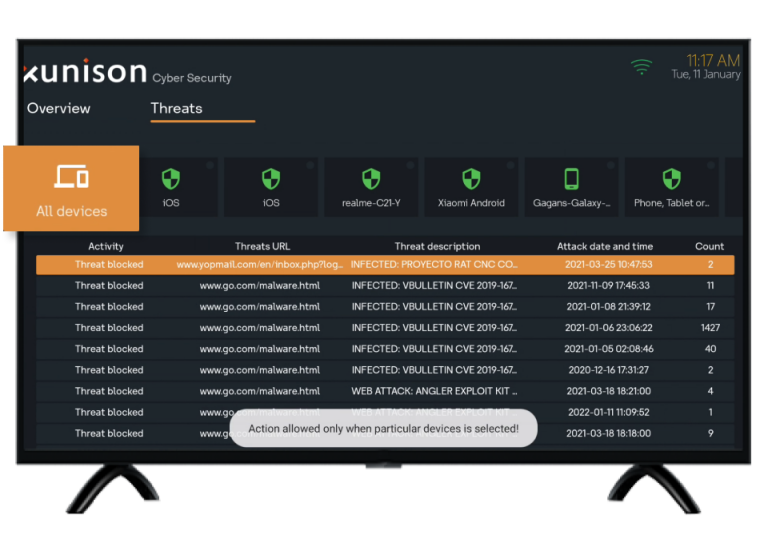768x559 pixels.
Task: Click the Tue, 11 January date
Action: click(x=706, y=74)
